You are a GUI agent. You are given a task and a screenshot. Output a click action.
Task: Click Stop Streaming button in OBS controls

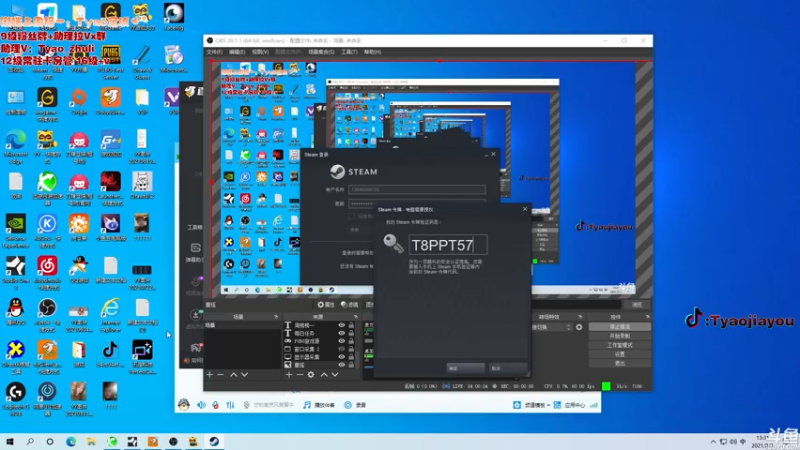point(620,327)
